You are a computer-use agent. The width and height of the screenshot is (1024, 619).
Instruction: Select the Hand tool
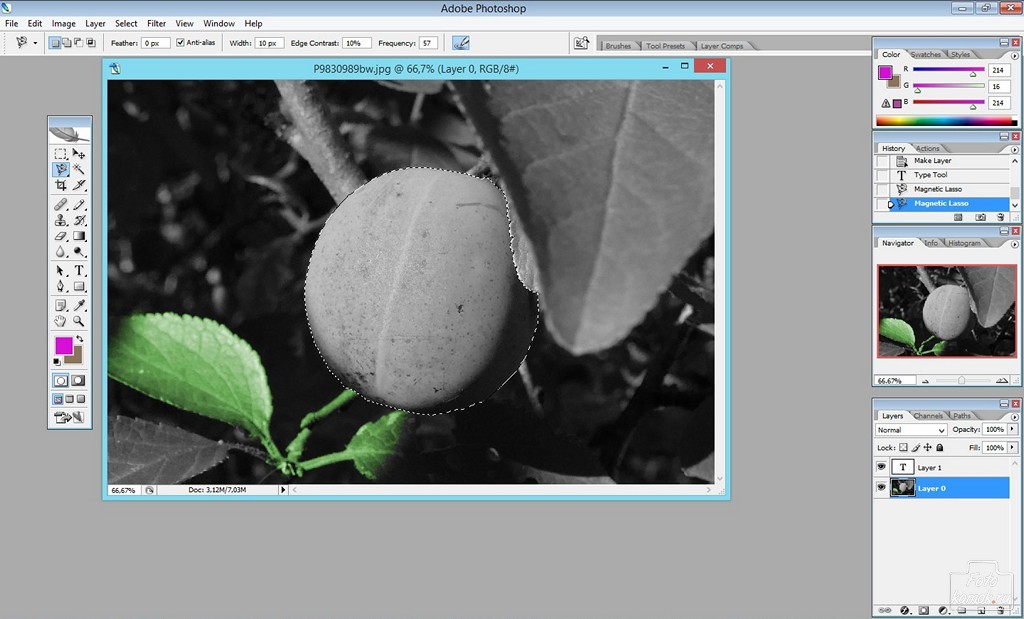tap(61, 321)
